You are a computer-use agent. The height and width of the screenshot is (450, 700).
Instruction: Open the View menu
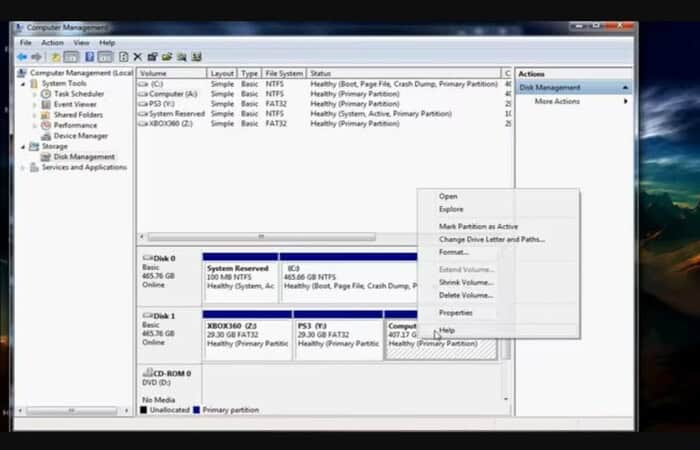[81, 43]
